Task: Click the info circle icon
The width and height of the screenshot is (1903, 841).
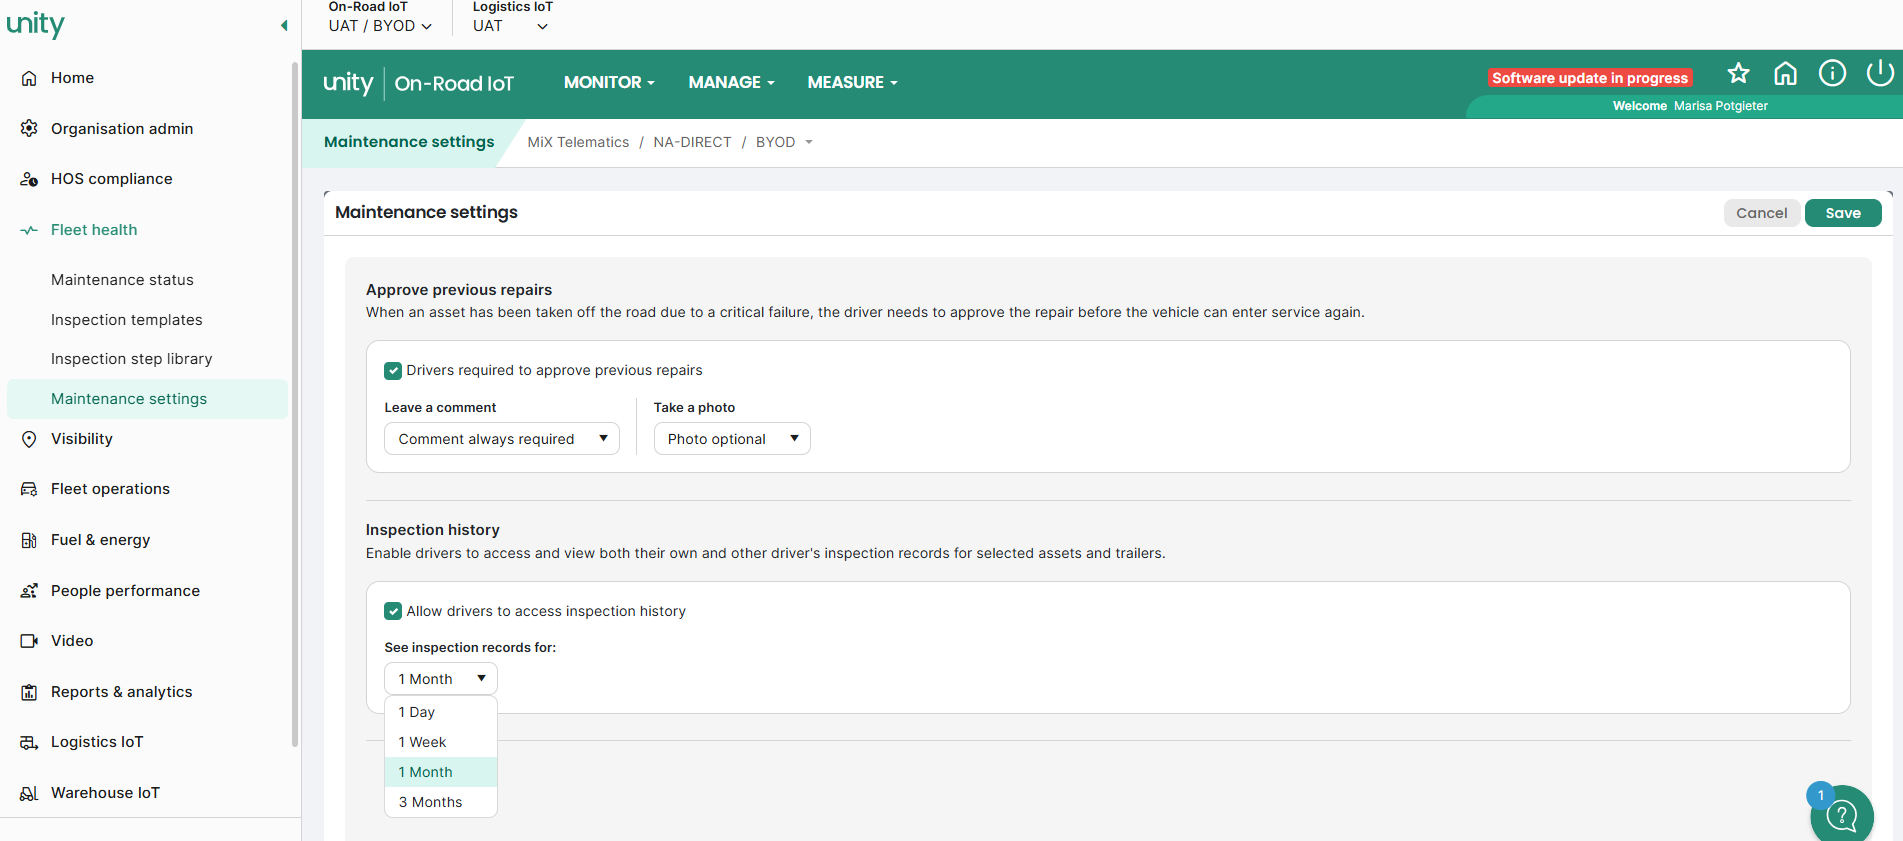Action: [1832, 73]
